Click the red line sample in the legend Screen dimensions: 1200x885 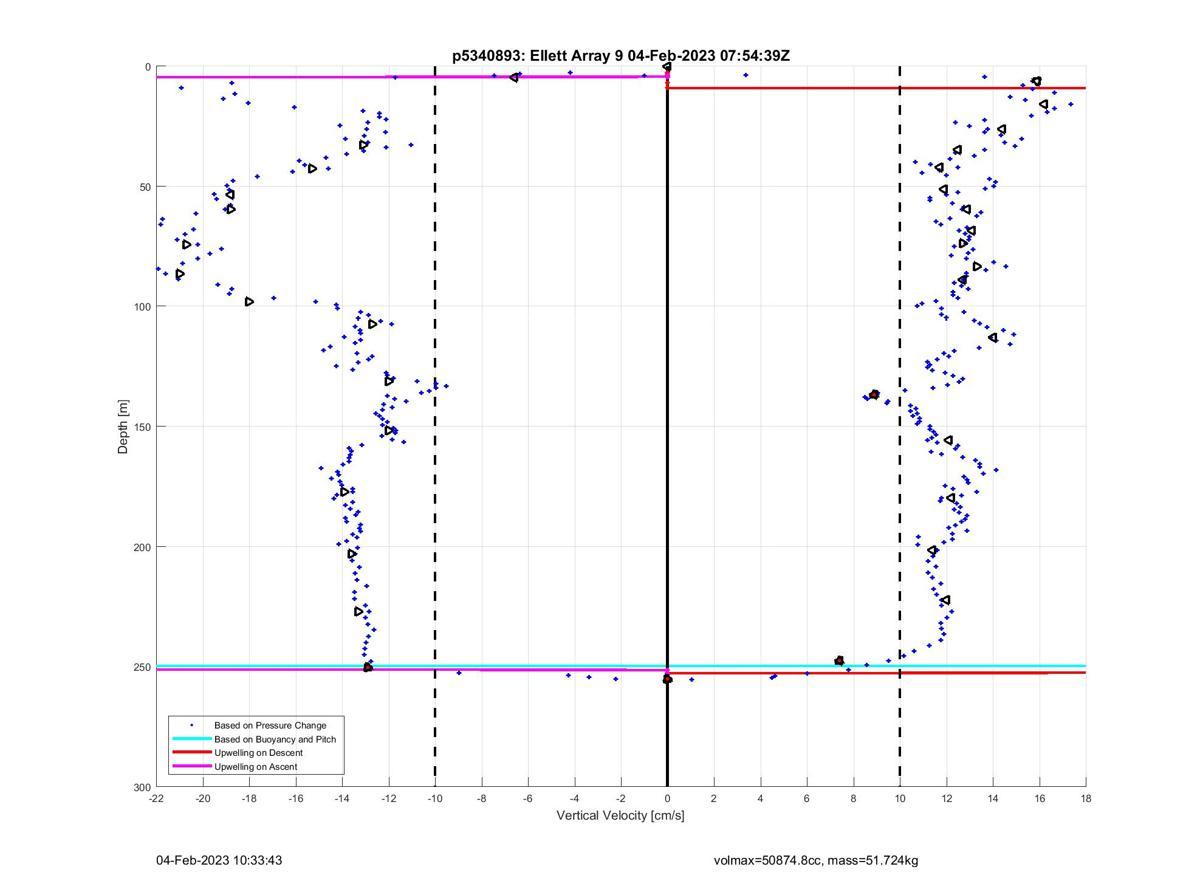click(192, 753)
